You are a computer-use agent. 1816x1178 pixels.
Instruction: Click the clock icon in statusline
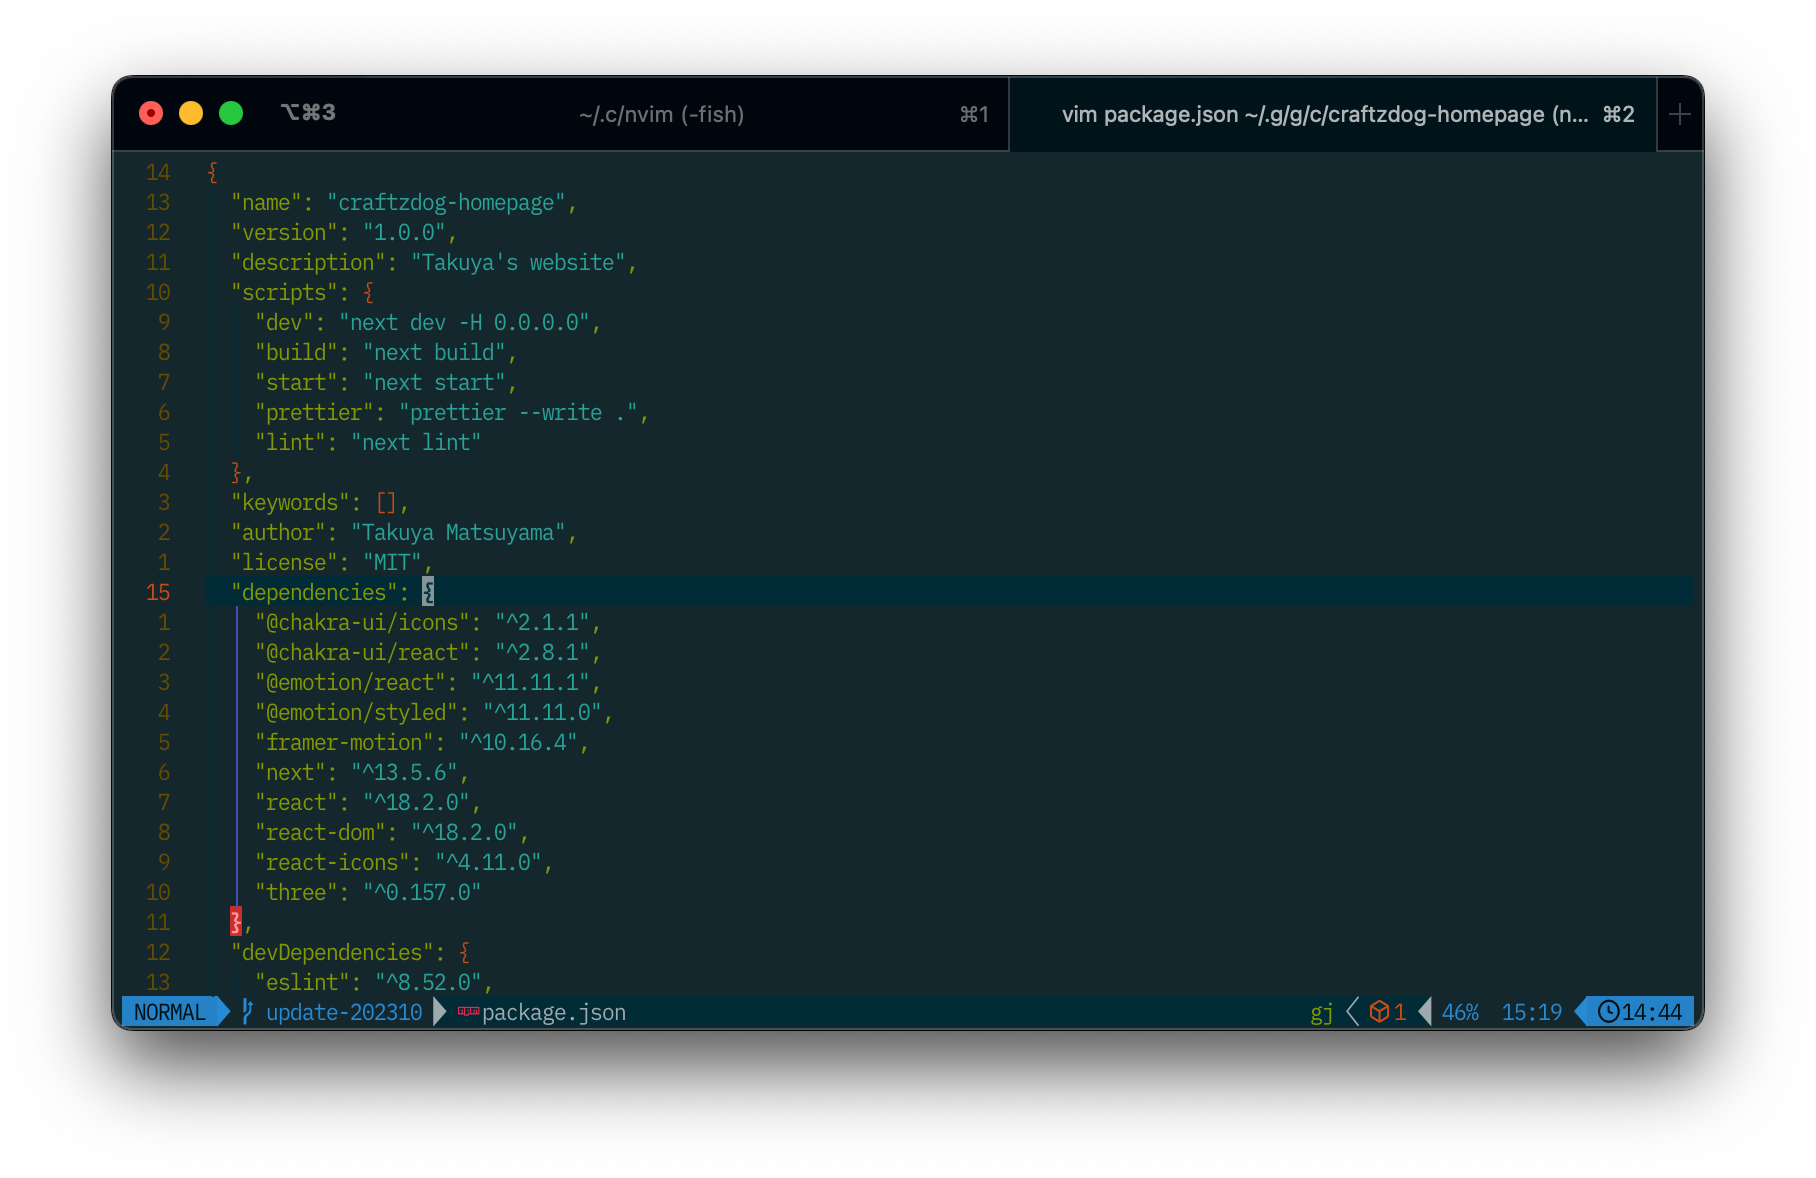[x=1608, y=1012]
